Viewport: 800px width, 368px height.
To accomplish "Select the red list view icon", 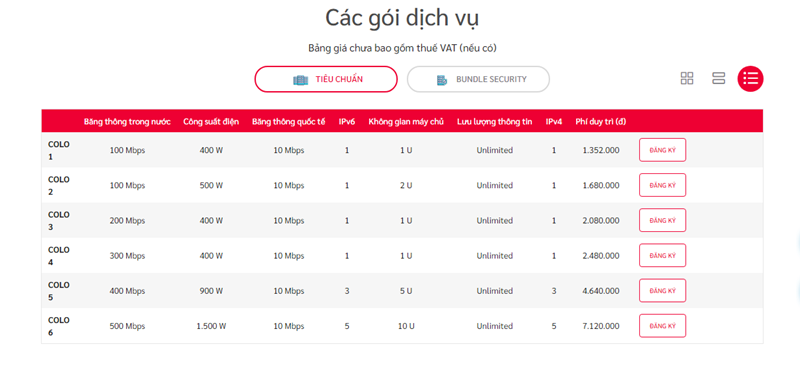I will pos(751,79).
